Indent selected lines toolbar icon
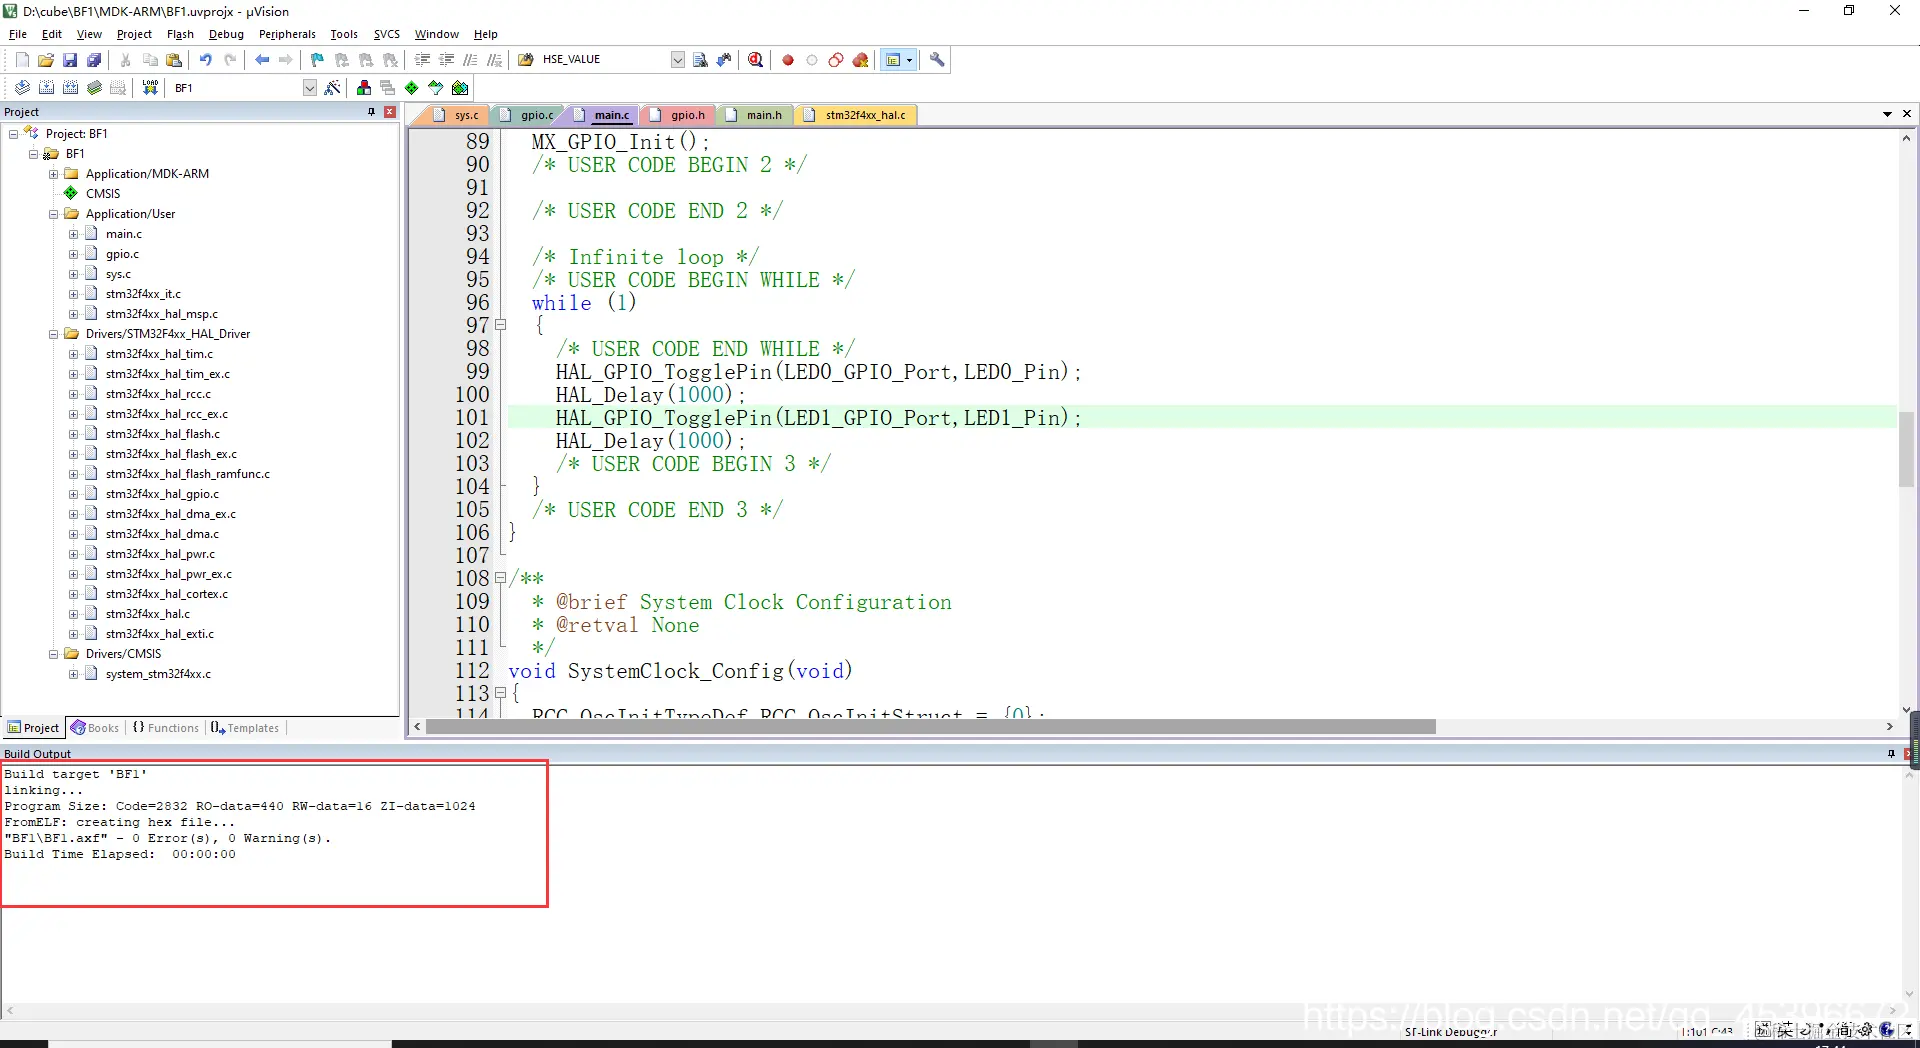1920x1048 pixels. pyautogui.click(x=422, y=60)
